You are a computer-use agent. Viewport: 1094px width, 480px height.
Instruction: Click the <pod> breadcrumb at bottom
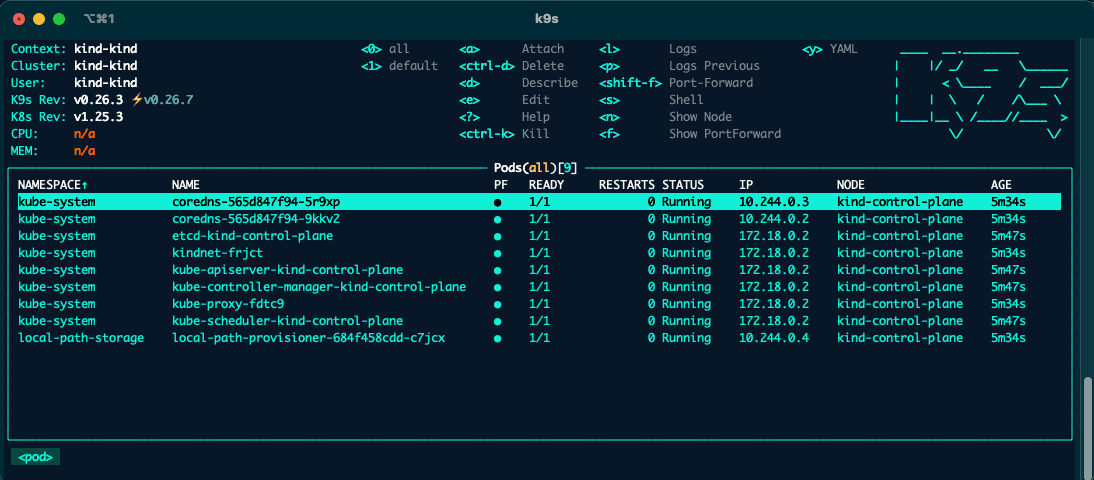point(36,457)
